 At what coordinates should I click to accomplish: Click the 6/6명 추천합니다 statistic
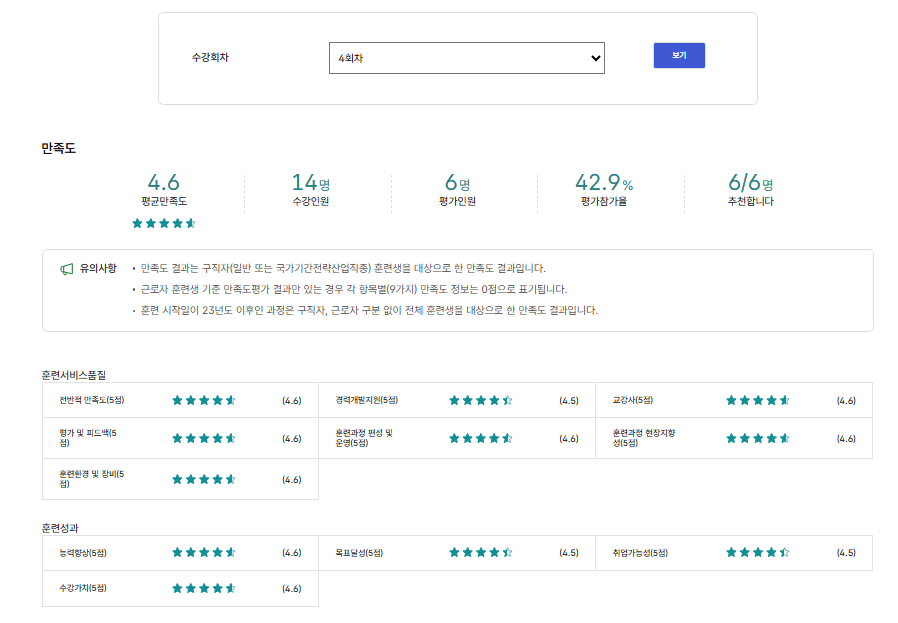(x=750, y=183)
